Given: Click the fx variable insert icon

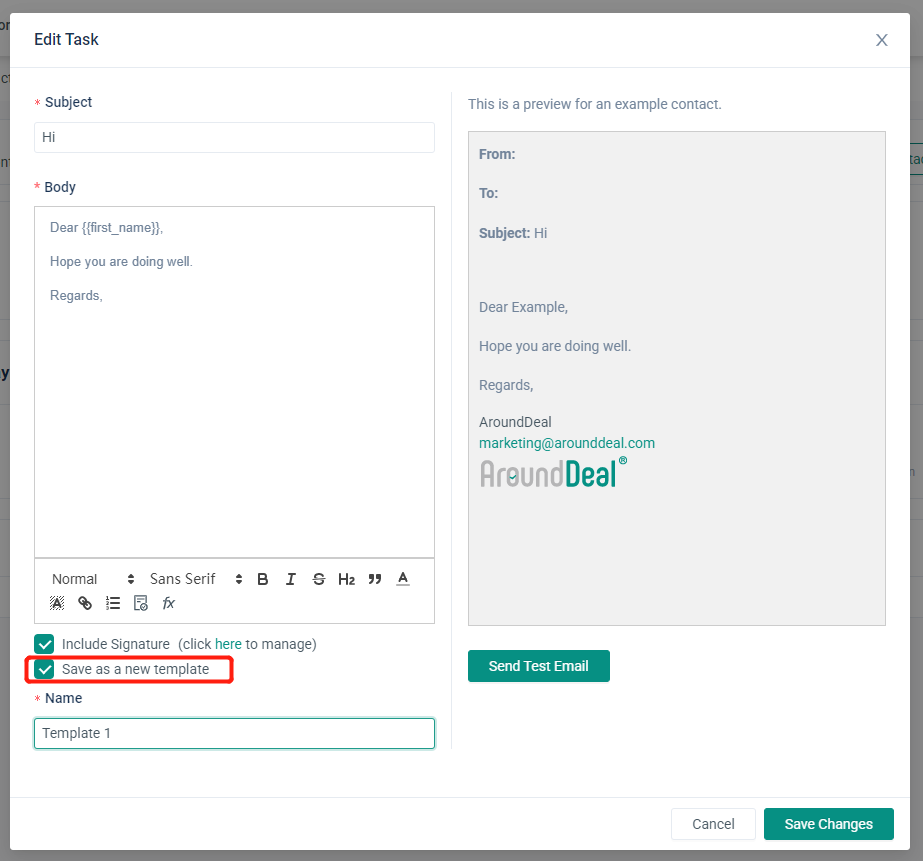Looking at the screenshot, I should (169, 603).
